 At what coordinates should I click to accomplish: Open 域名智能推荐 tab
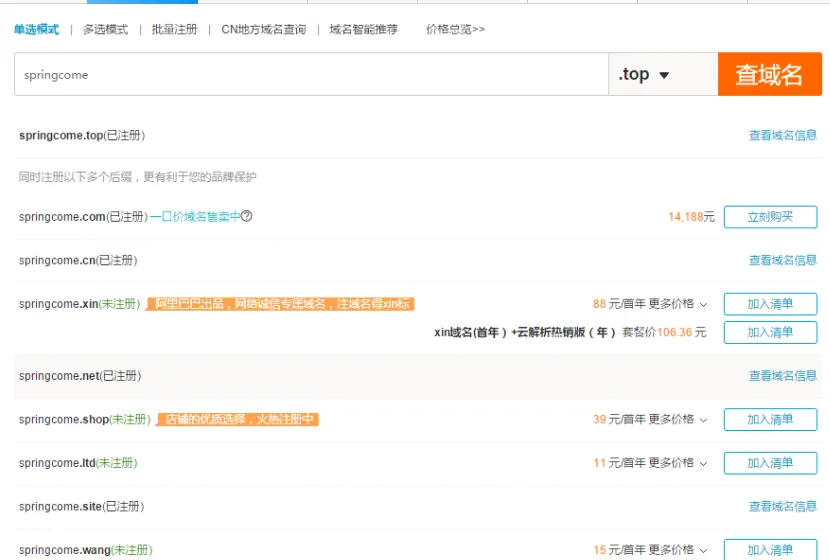(364, 29)
